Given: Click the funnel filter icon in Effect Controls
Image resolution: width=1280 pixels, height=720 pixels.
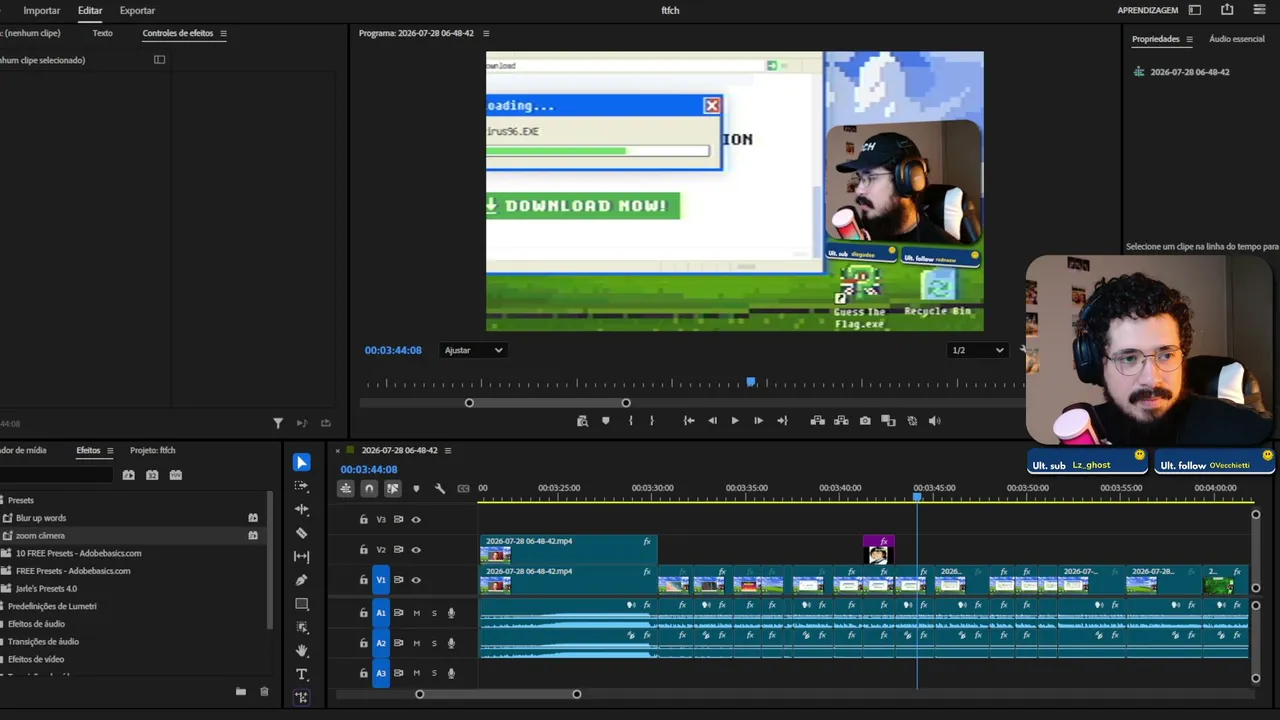Looking at the screenshot, I should [278, 423].
